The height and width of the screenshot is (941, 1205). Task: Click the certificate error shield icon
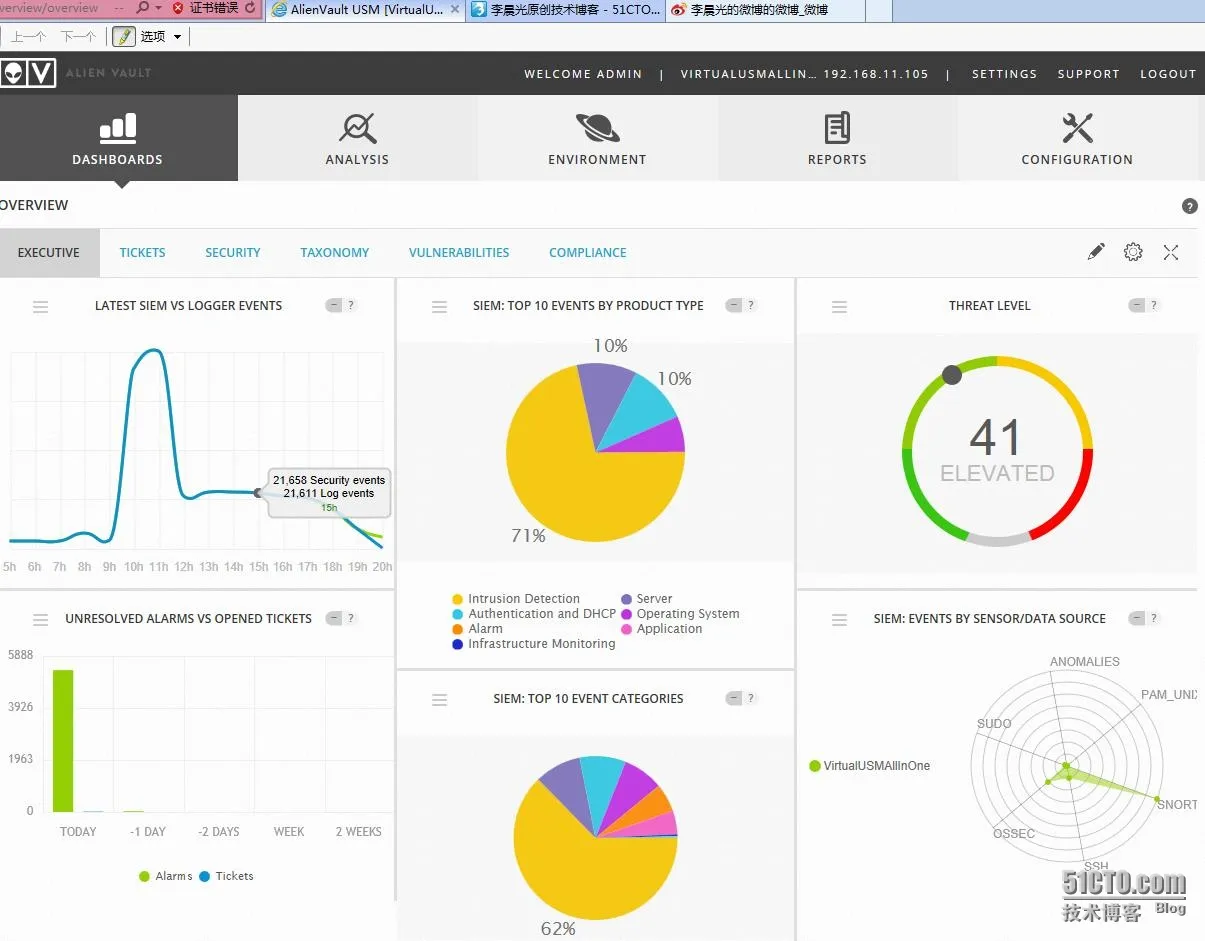[x=178, y=8]
